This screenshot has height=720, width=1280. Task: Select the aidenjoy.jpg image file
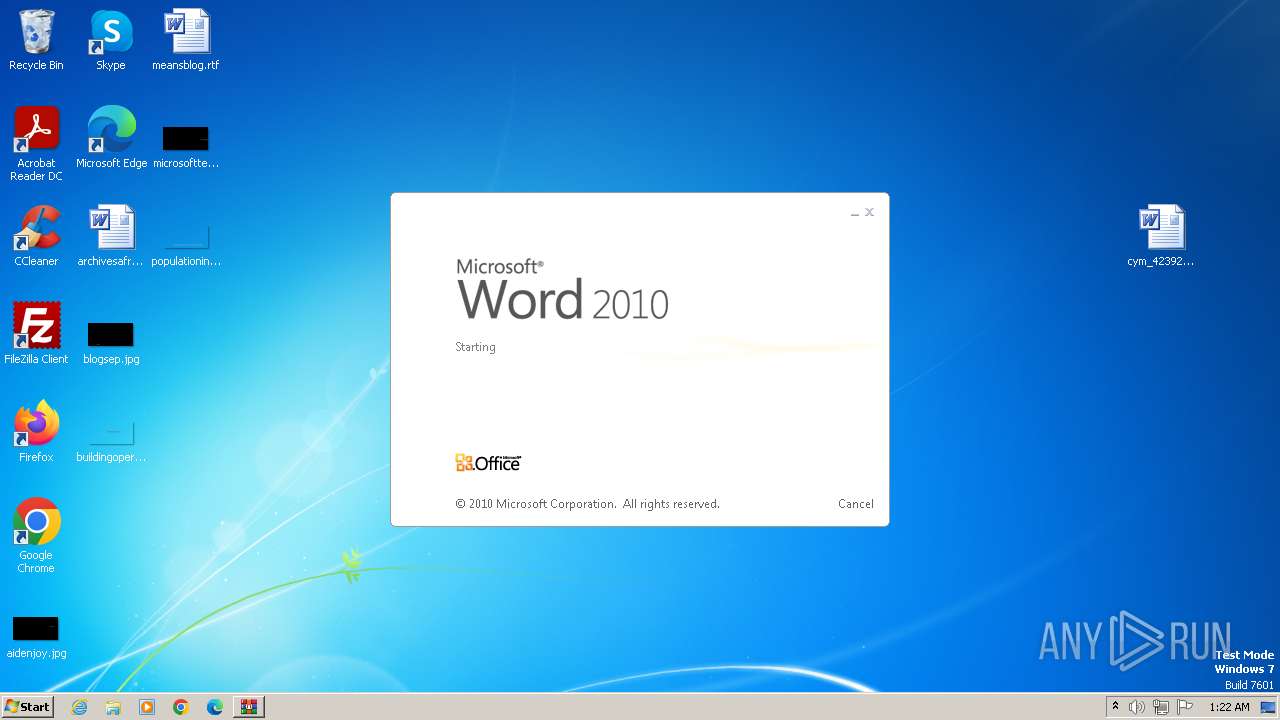coord(36,635)
